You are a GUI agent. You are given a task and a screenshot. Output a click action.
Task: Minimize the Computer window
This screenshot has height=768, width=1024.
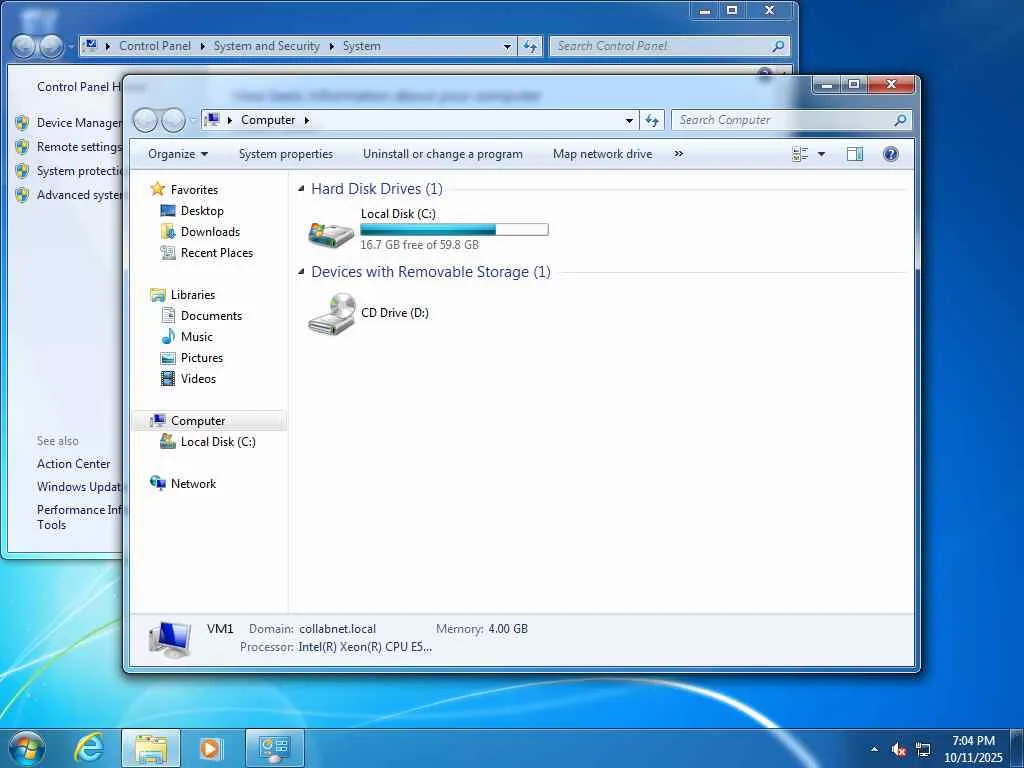[x=827, y=84]
